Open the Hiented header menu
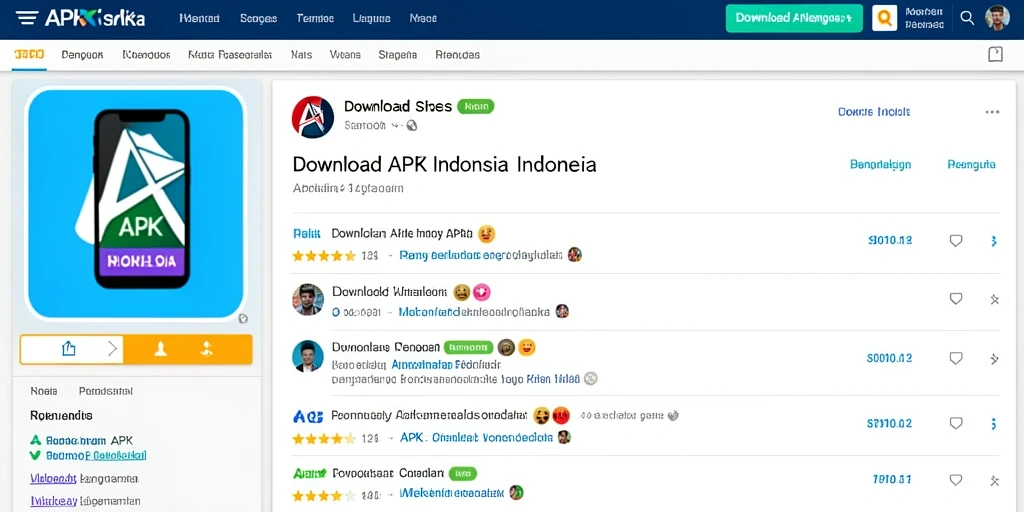1024x512 pixels. (199, 18)
